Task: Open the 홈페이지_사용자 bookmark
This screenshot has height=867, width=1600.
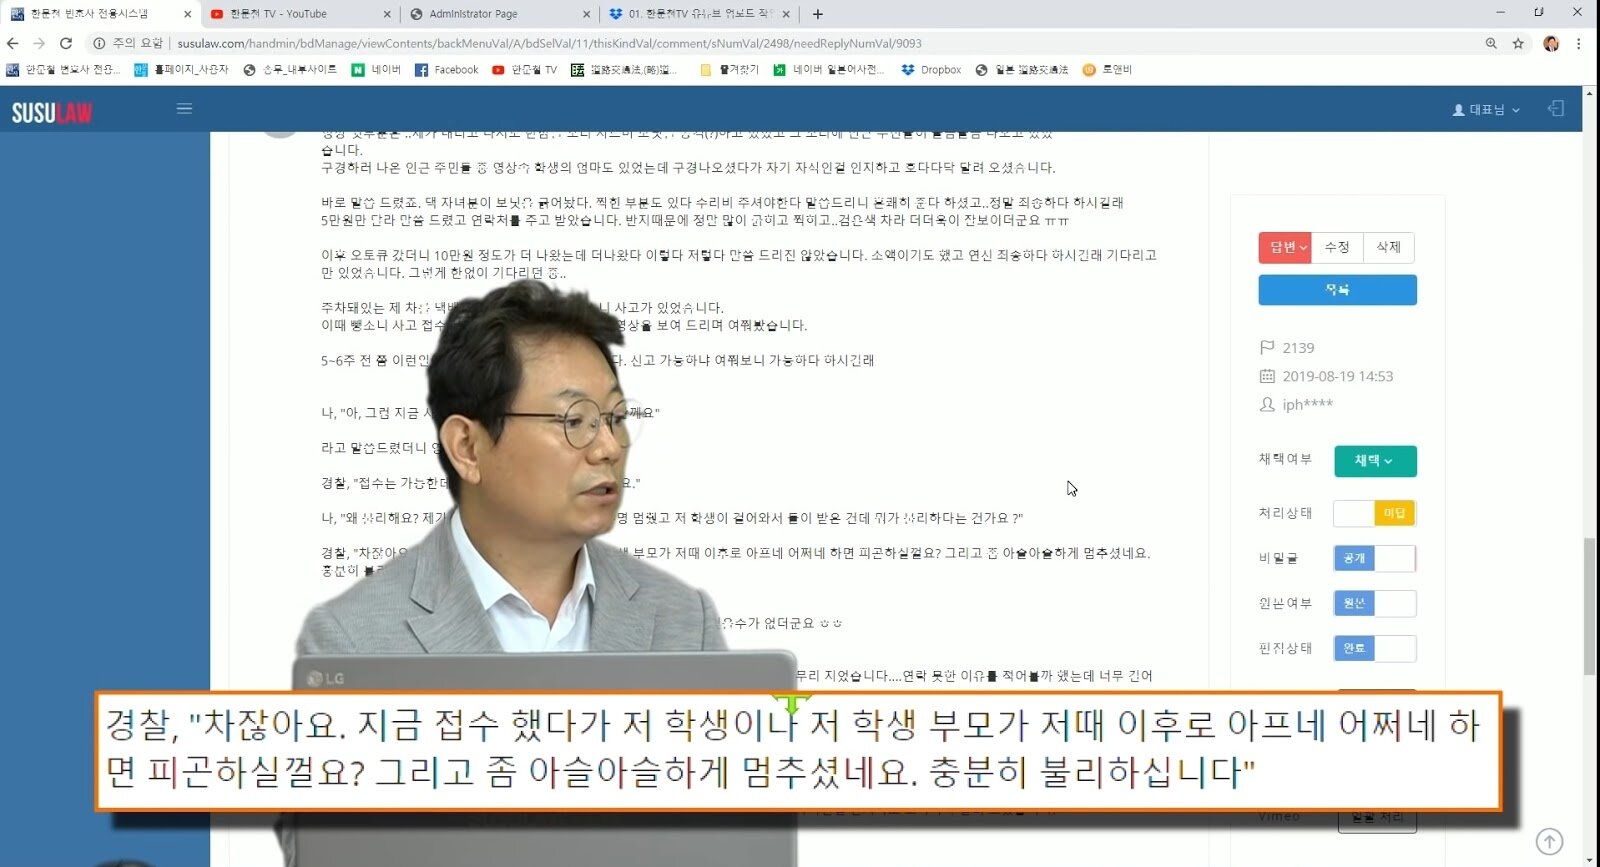Action: click(x=181, y=70)
